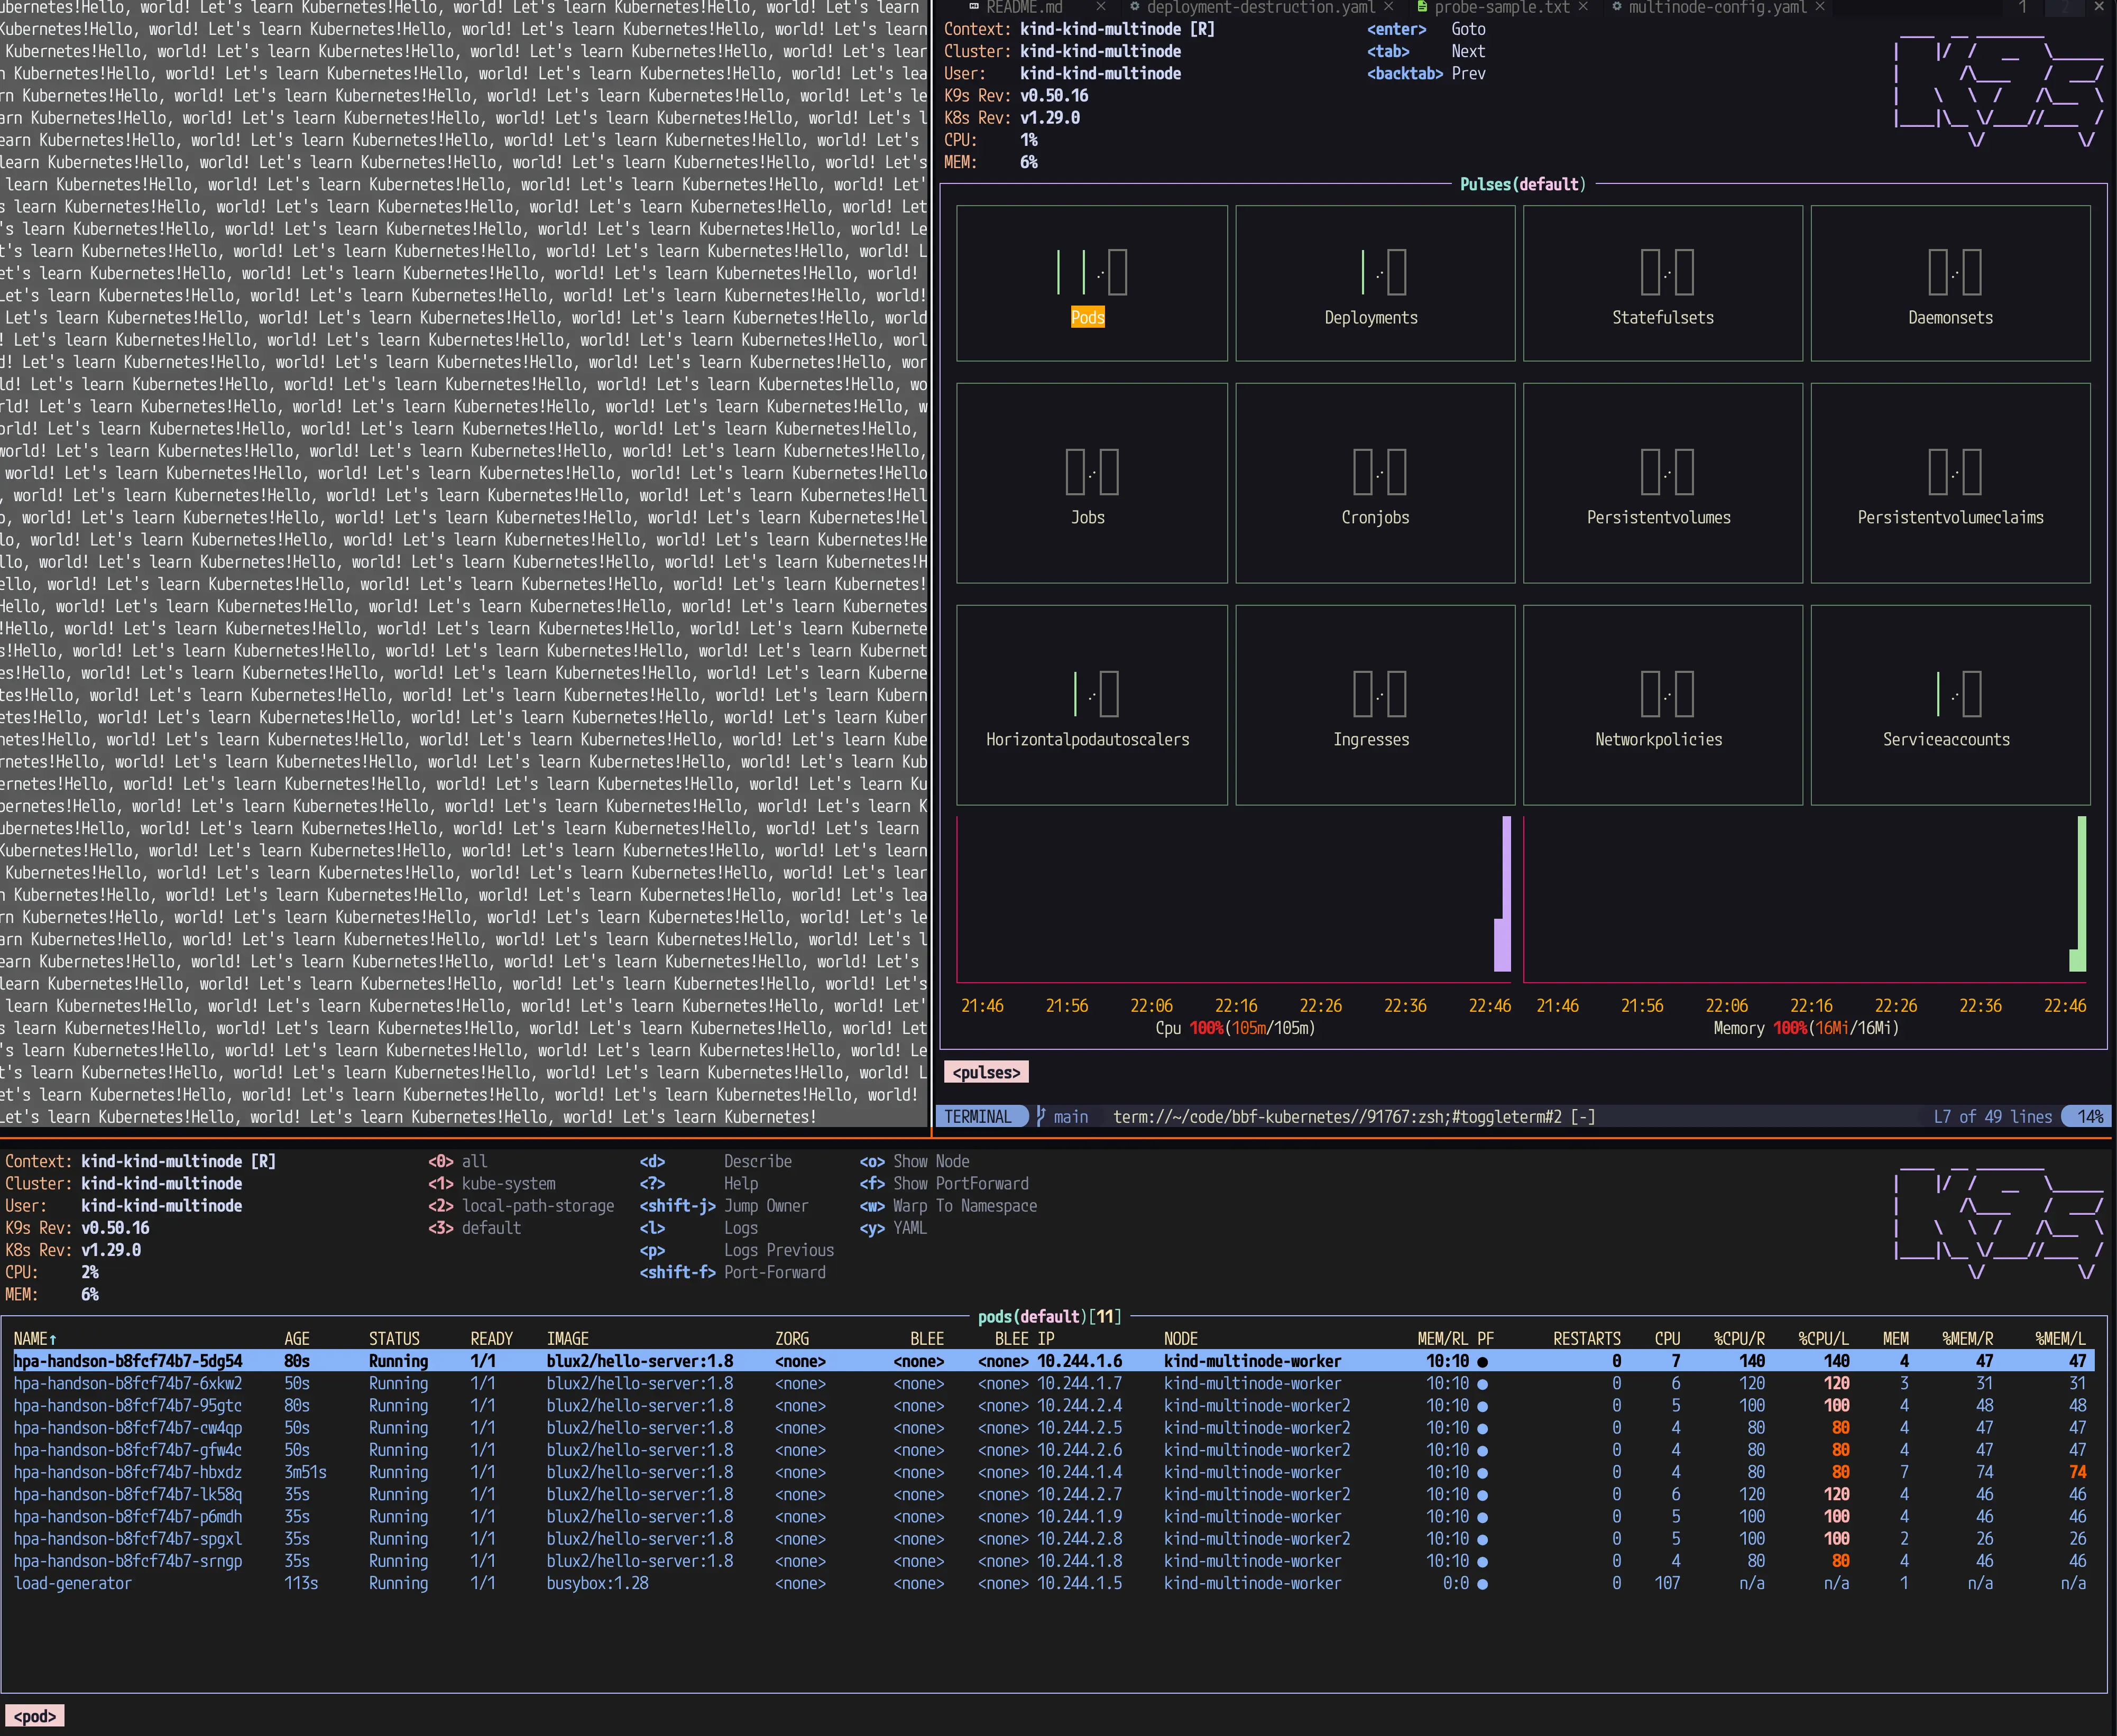Click the Statefulsets pulse chart
Viewport: 2117px width, 1736px height.
point(1666,272)
